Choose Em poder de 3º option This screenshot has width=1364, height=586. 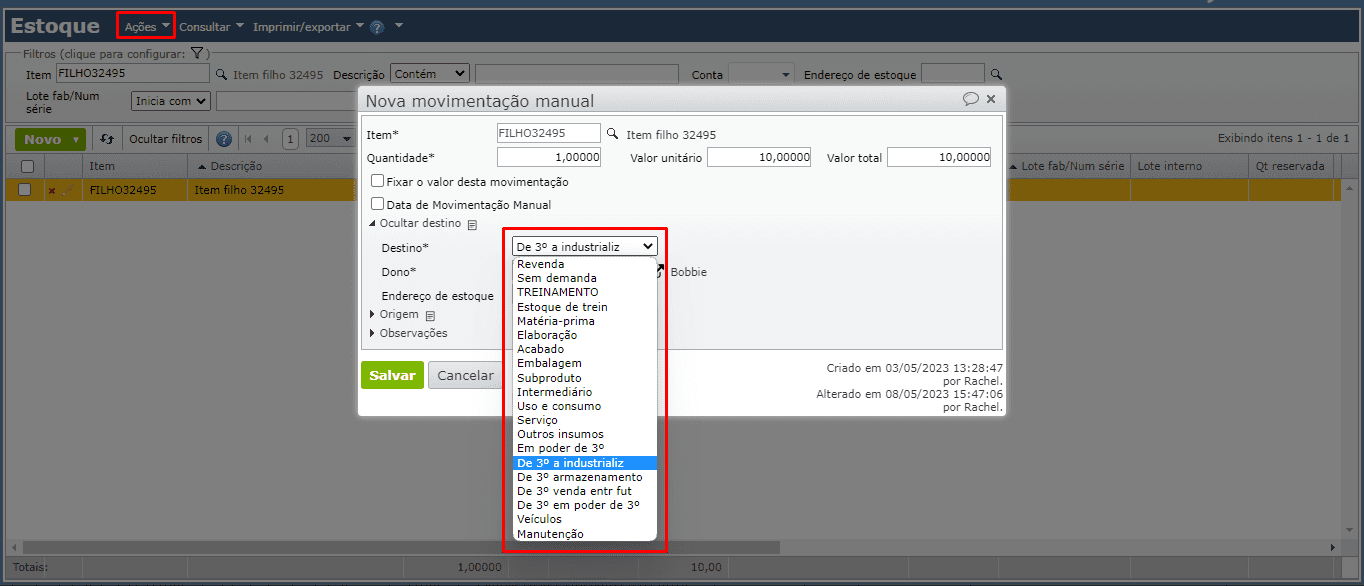[585, 449]
